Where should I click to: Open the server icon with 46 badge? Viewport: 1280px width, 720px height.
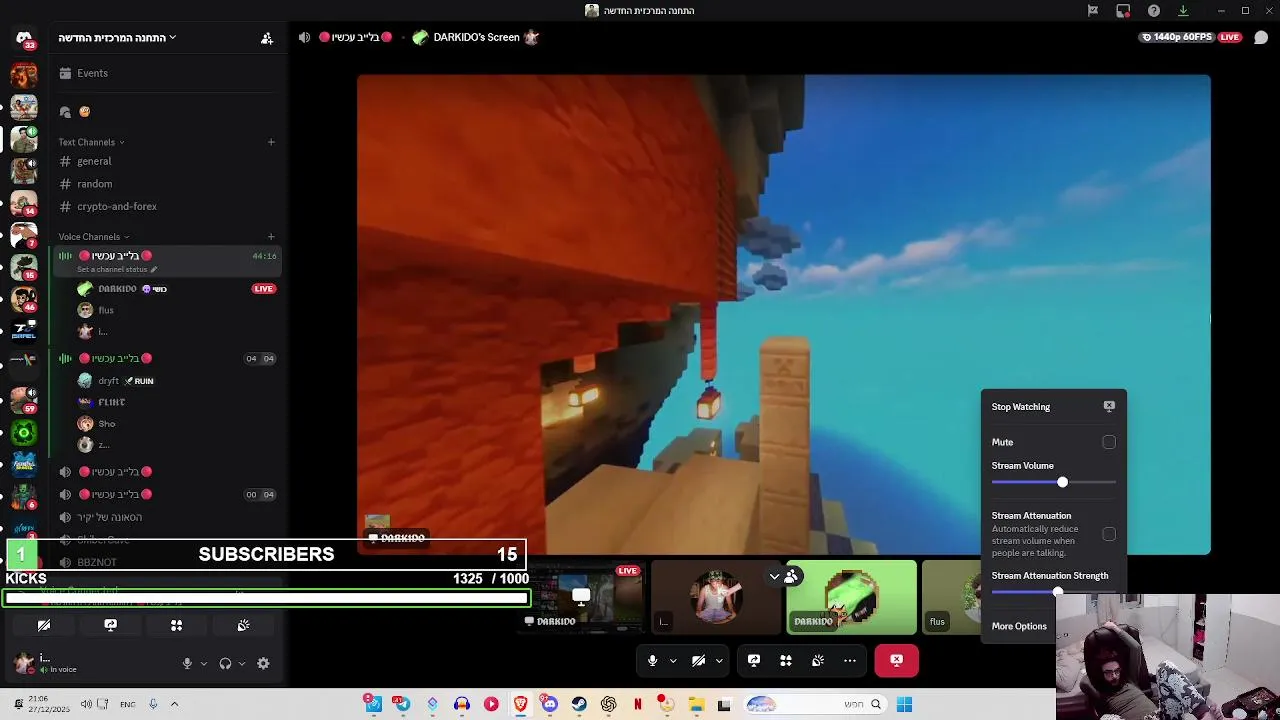(24, 299)
